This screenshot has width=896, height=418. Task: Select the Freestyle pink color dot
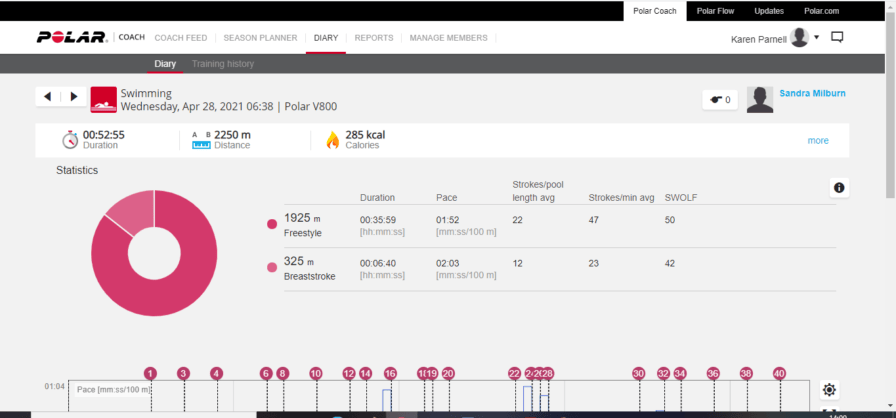[x=272, y=224]
